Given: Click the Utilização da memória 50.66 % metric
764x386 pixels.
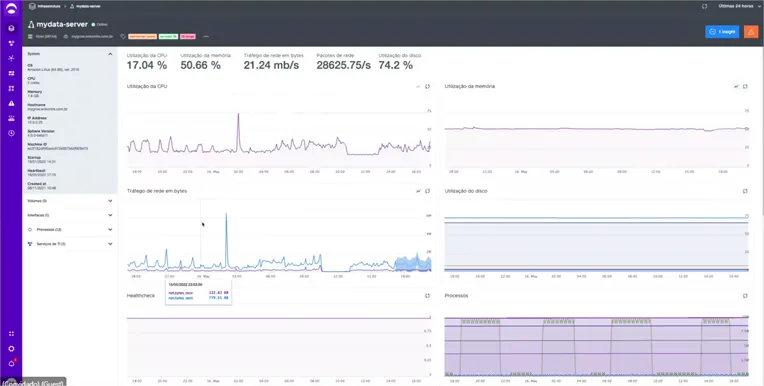Looking at the screenshot, I should (x=206, y=61).
